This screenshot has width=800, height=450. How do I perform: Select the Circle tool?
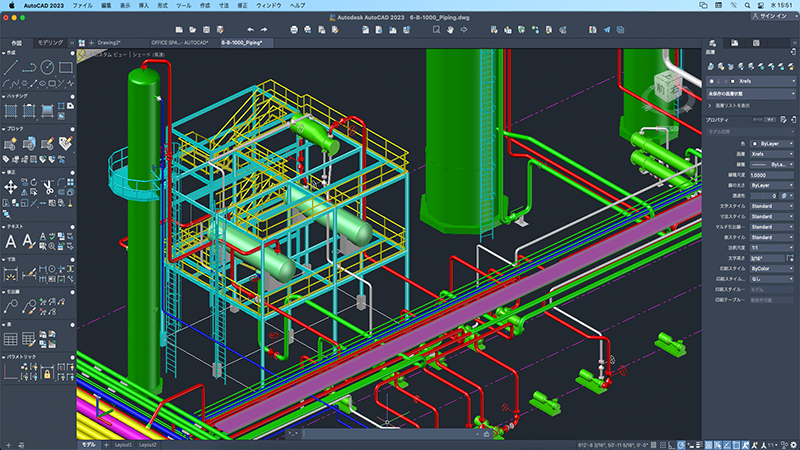pyautogui.click(x=47, y=67)
